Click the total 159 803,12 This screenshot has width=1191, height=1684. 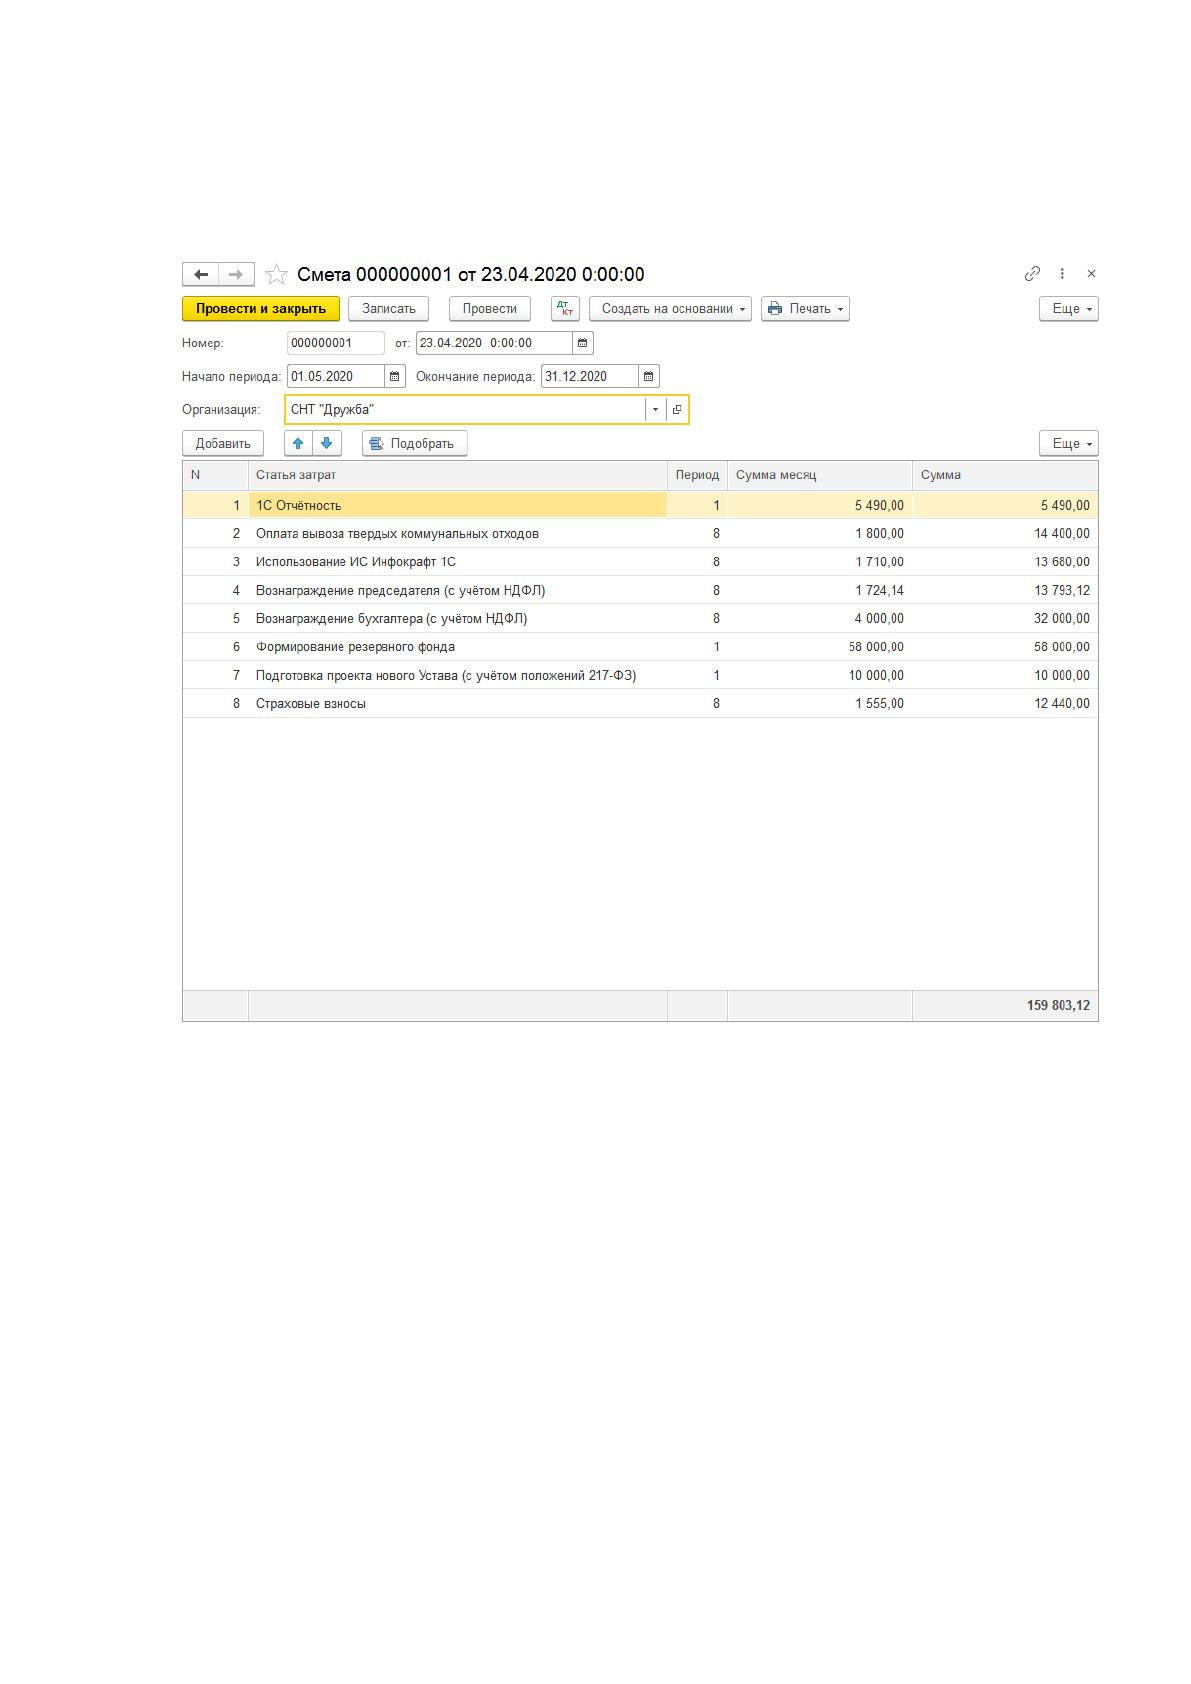(1058, 1005)
